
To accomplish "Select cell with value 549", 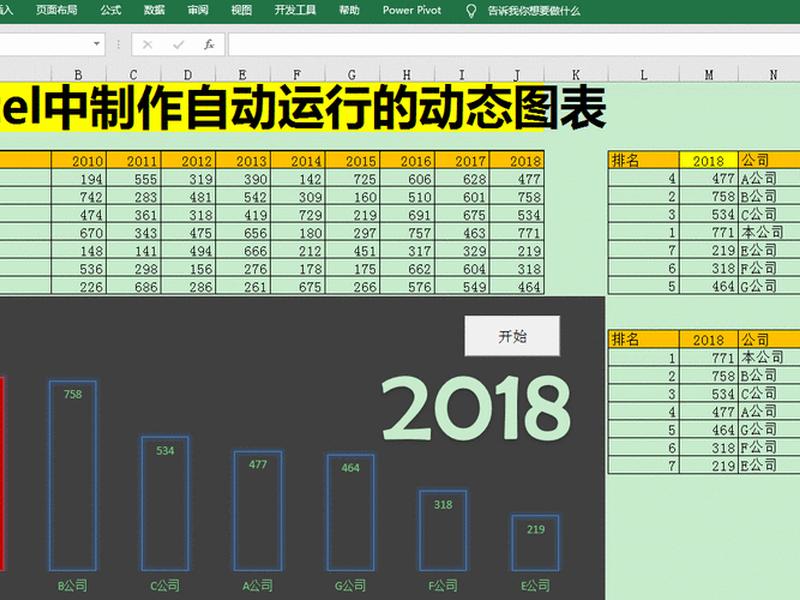I will (x=462, y=286).
